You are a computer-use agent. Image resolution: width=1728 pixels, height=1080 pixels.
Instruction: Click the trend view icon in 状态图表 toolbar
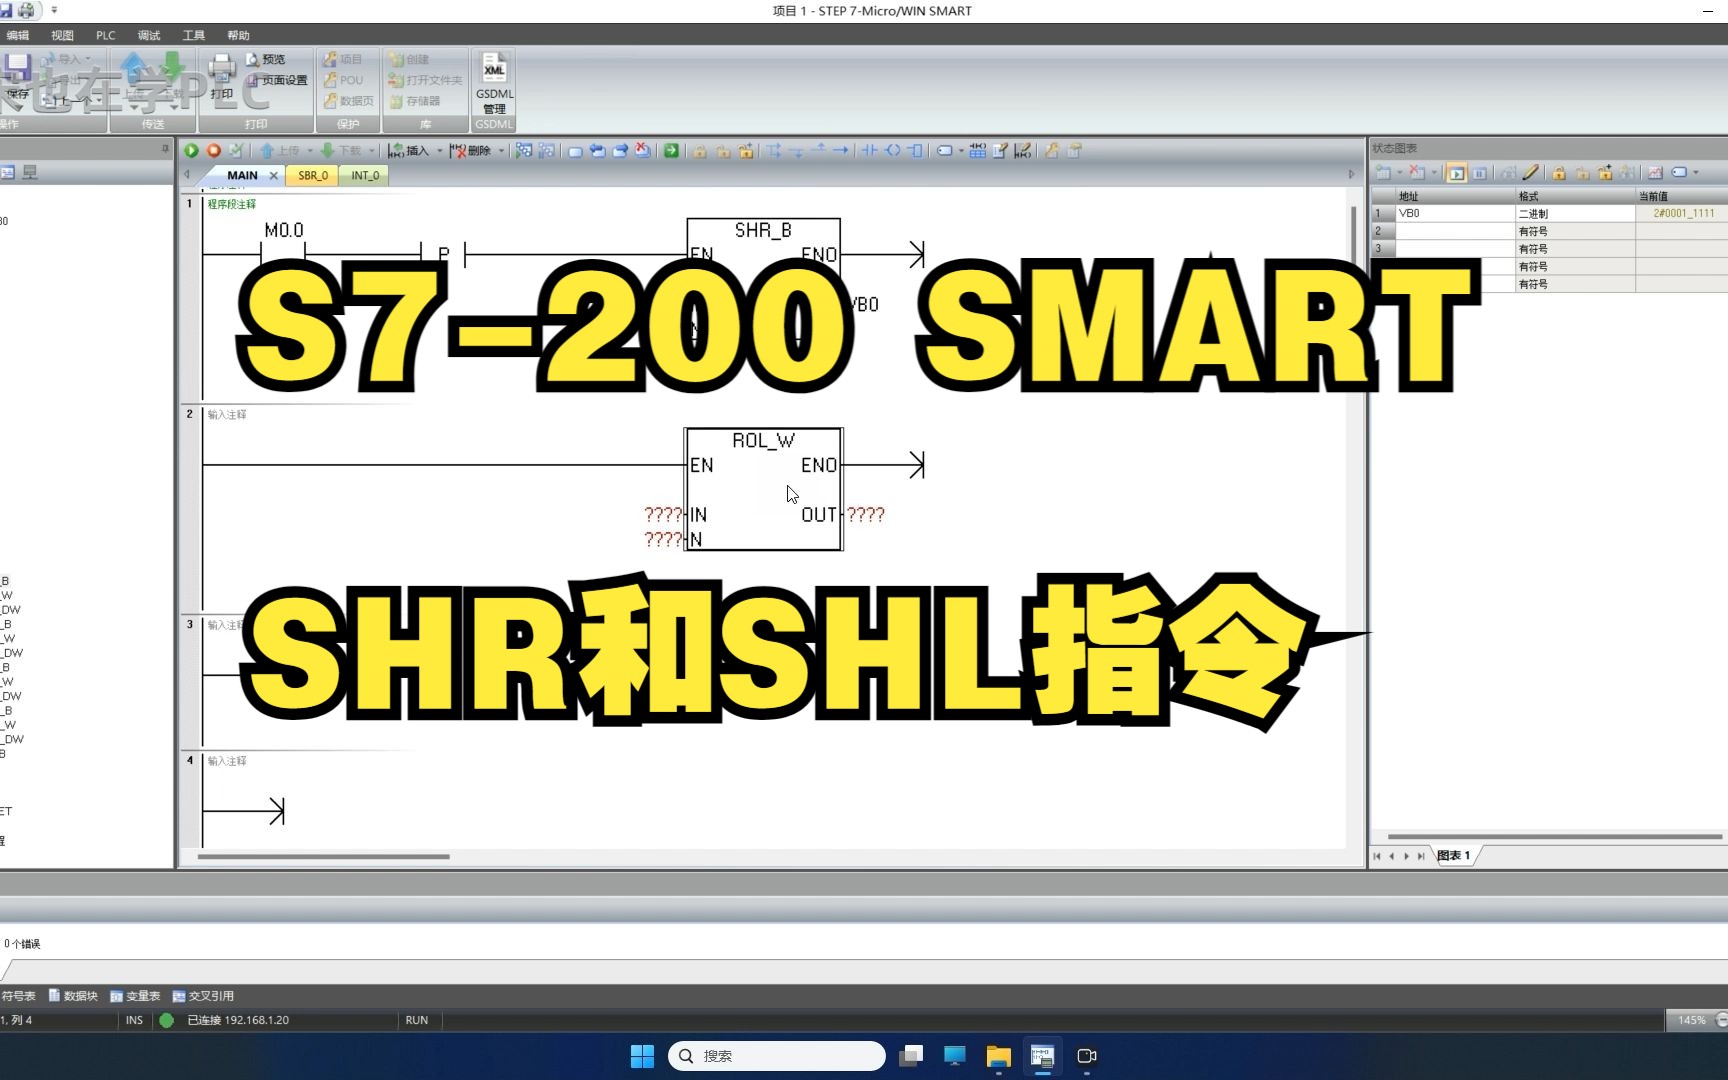pyautogui.click(x=1655, y=173)
